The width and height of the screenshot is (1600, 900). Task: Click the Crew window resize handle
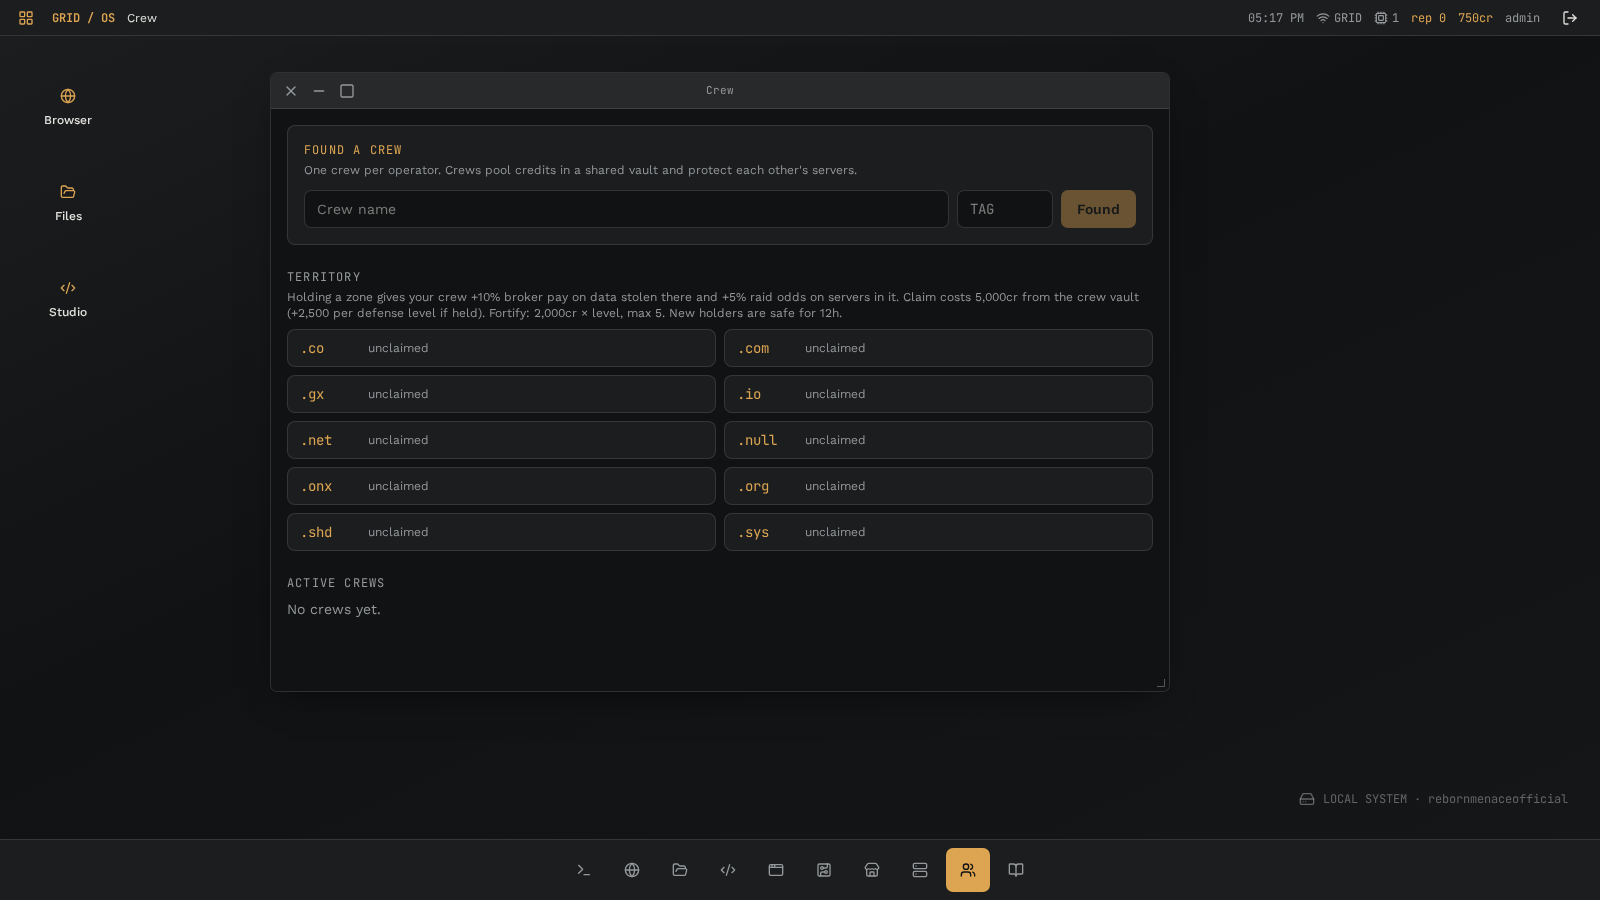[x=1162, y=684]
